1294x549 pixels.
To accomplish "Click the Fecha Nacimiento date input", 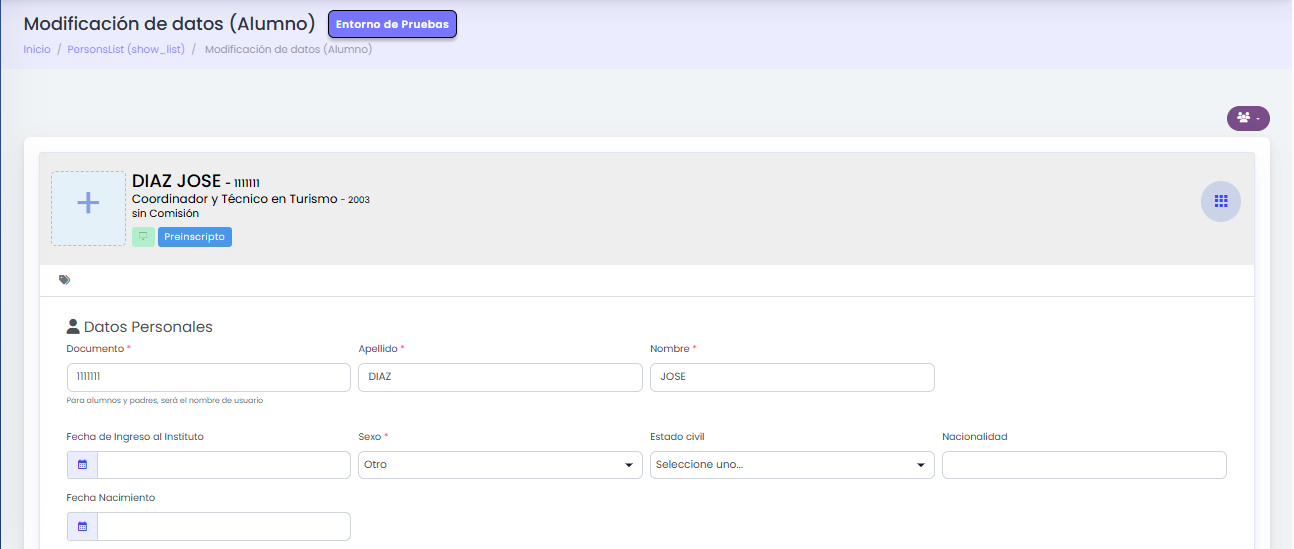I will (224, 526).
